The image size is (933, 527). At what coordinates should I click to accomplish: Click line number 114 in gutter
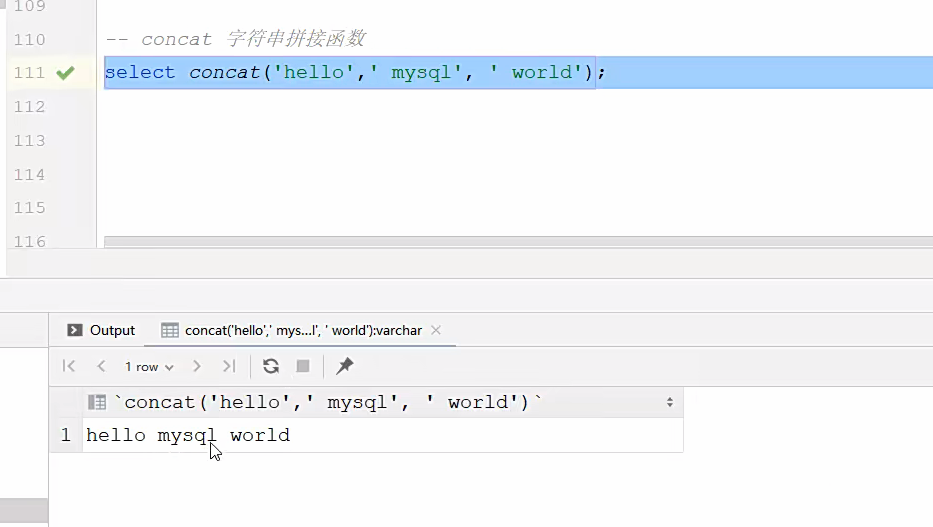[29, 174]
